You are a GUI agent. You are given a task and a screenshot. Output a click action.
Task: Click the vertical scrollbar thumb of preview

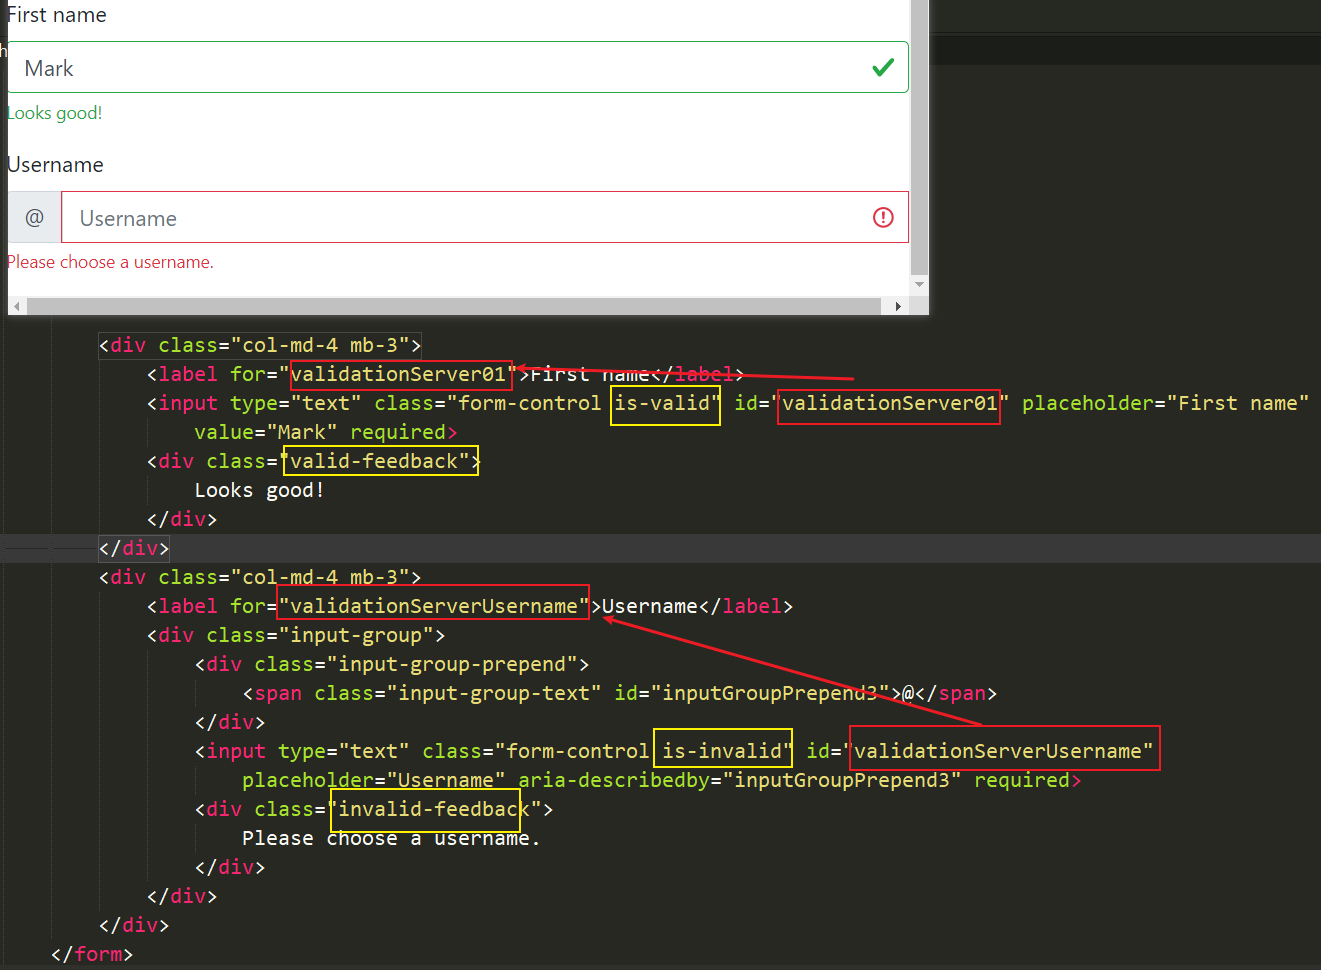(x=920, y=137)
